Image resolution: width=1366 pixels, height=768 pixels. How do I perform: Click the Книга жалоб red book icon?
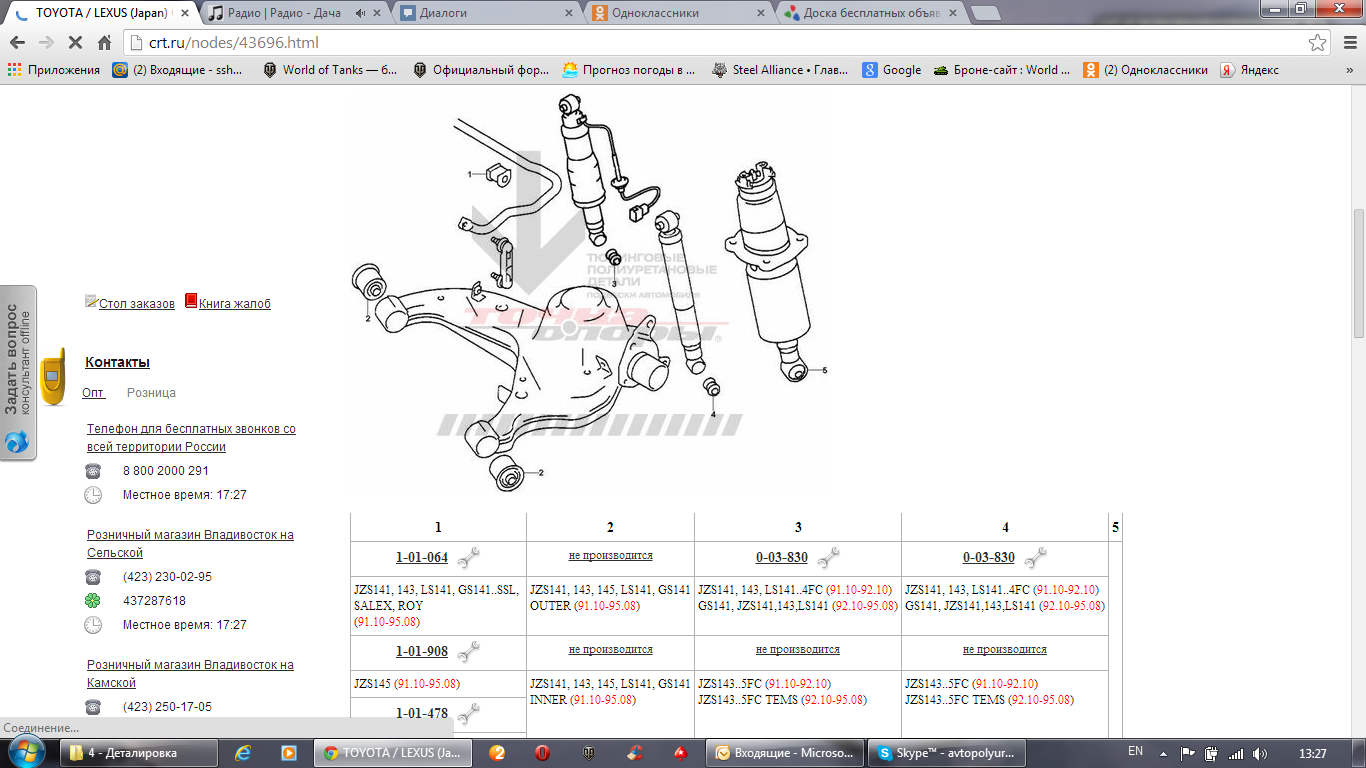pos(191,301)
